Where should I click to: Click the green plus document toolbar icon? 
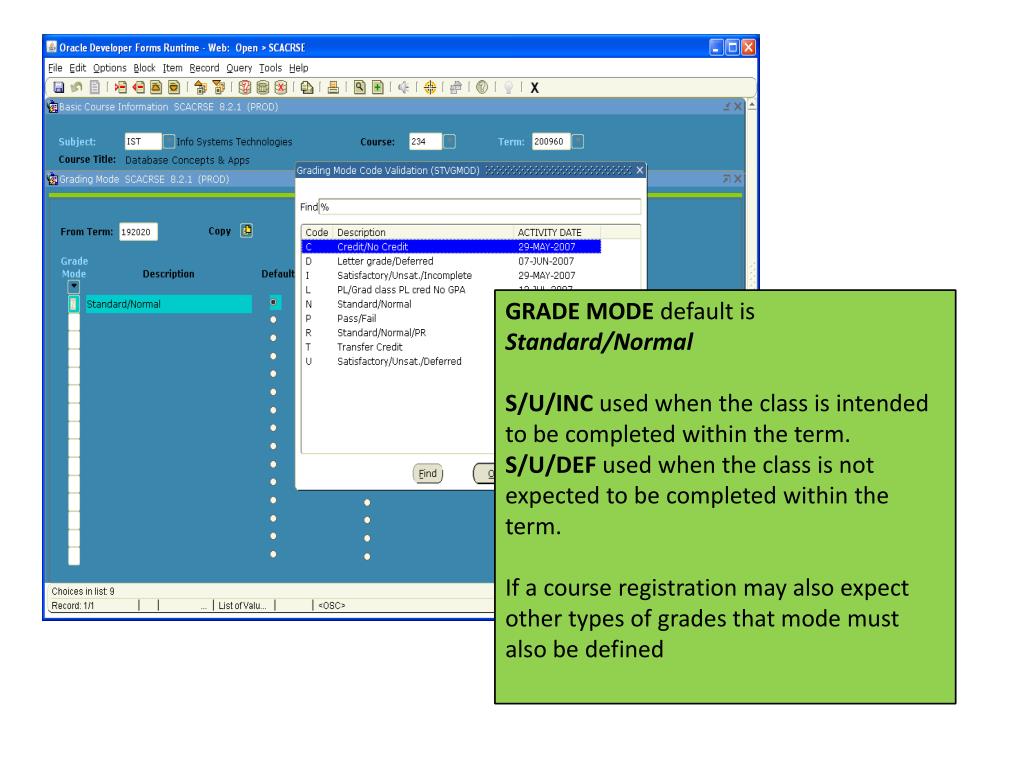pyautogui.click(x=377, y=87)
